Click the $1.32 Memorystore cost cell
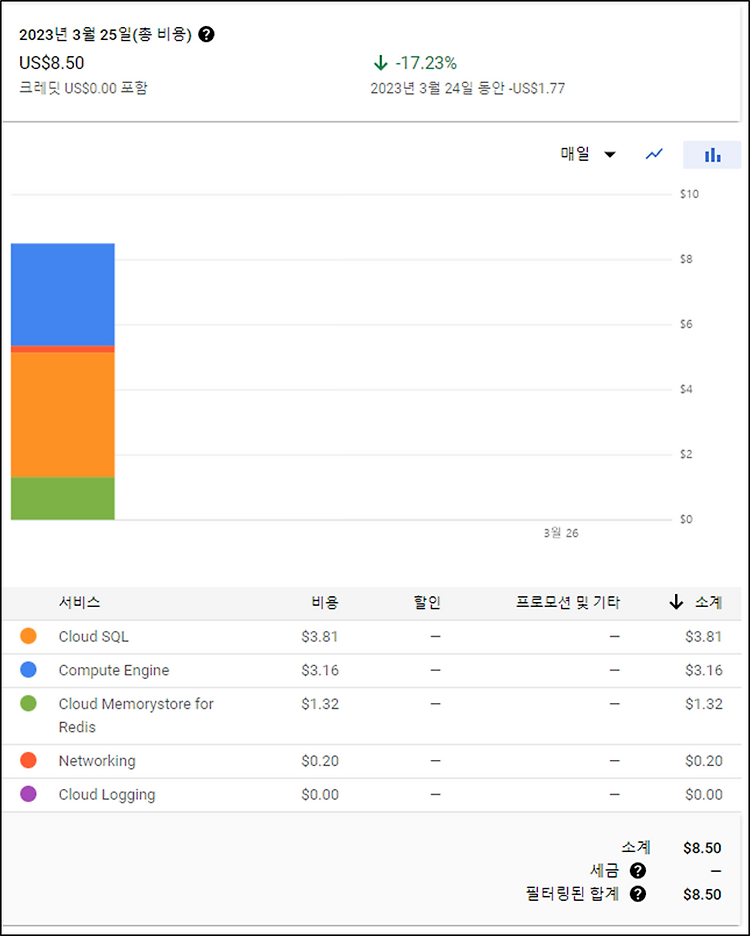The width and height of the screenshot is (750, 936). pyautogui.click(x=320, y=704)
